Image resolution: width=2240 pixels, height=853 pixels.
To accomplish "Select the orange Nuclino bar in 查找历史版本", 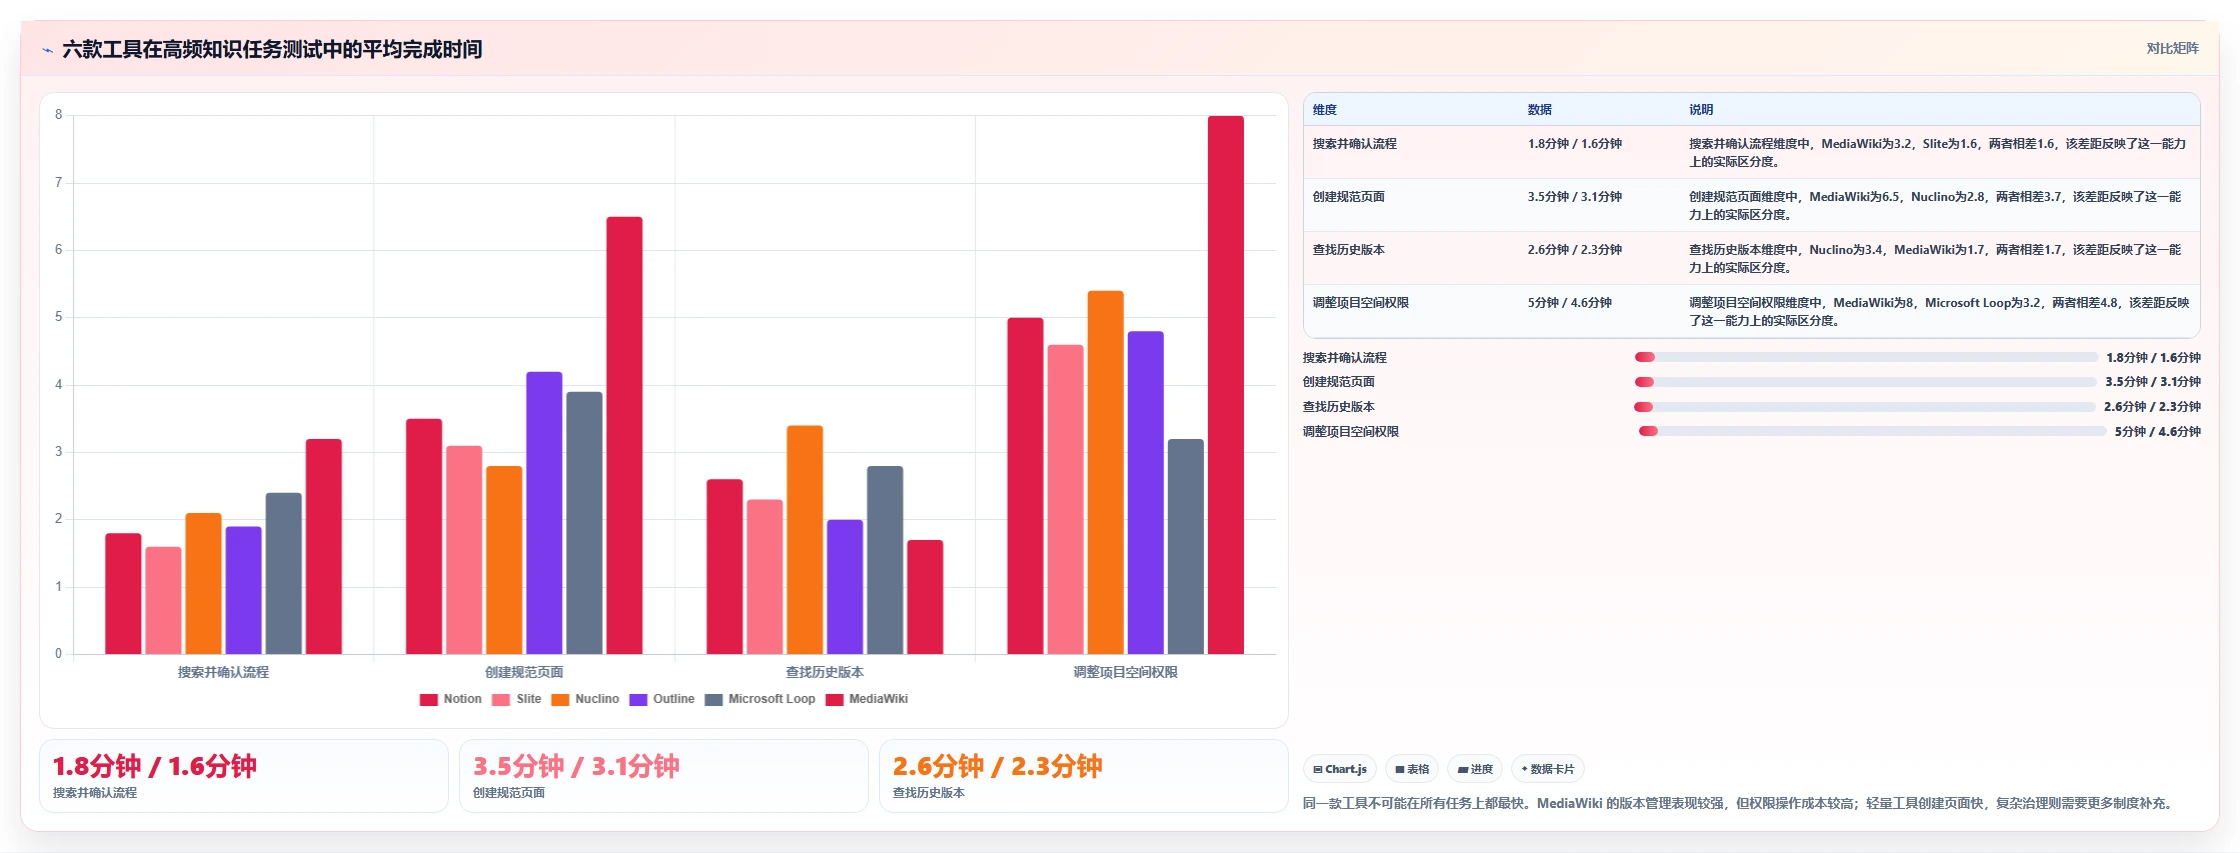I will click(x=805, y=540).
